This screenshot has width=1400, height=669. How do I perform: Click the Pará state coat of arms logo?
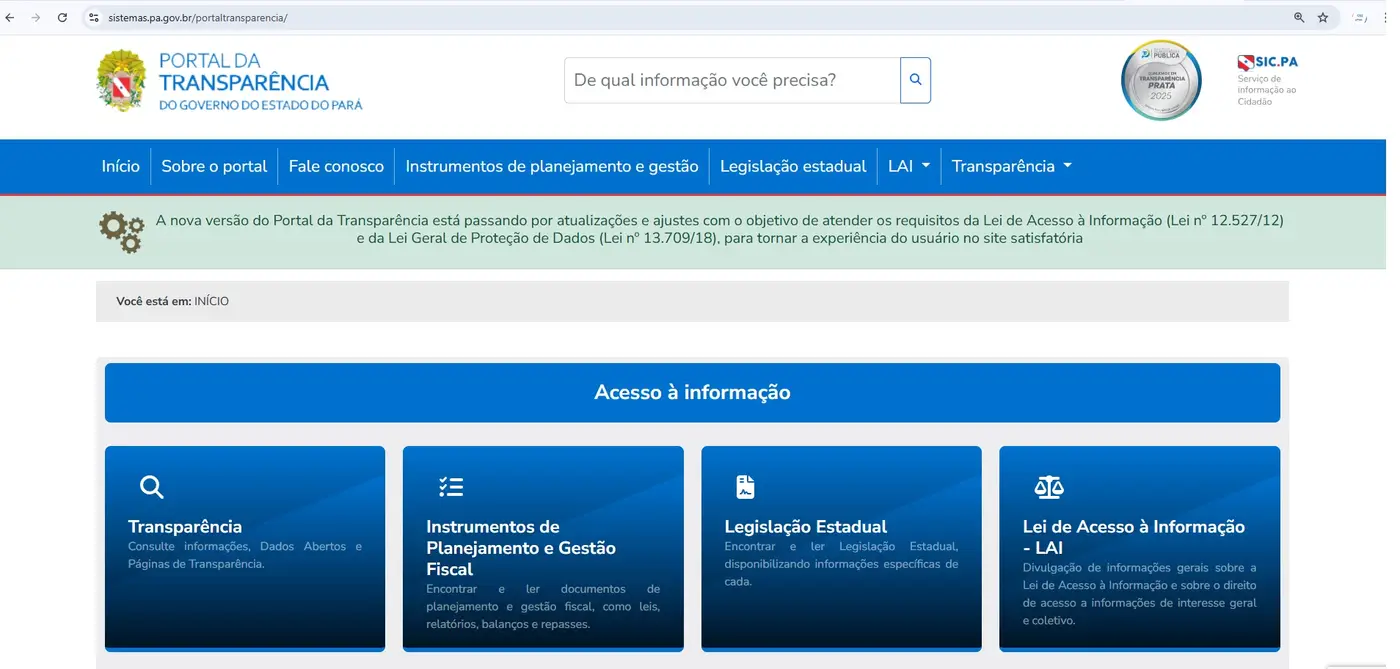coord(121,81)
